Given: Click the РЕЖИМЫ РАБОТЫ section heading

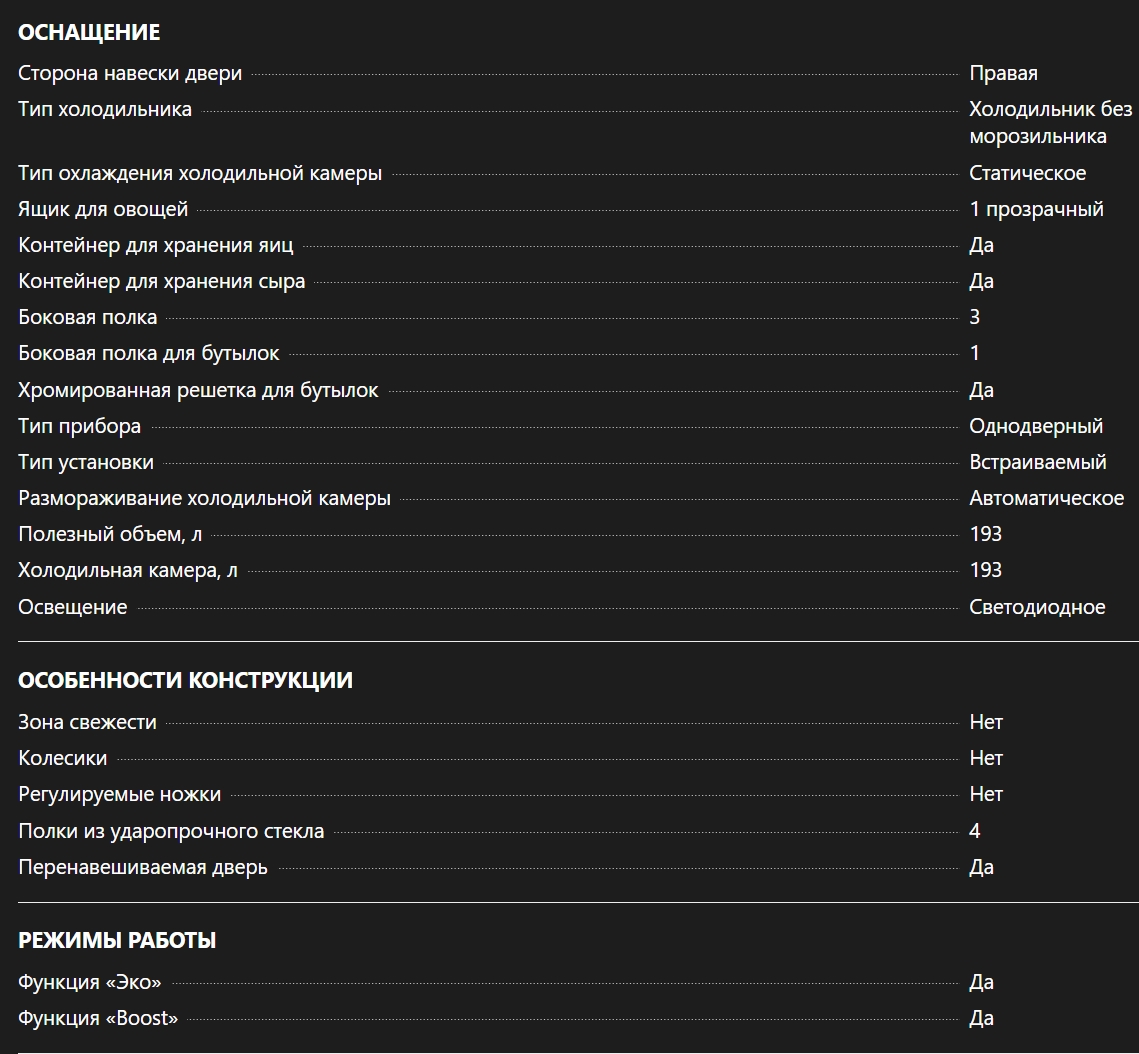Looking at the screenshot, I should 117,940.
